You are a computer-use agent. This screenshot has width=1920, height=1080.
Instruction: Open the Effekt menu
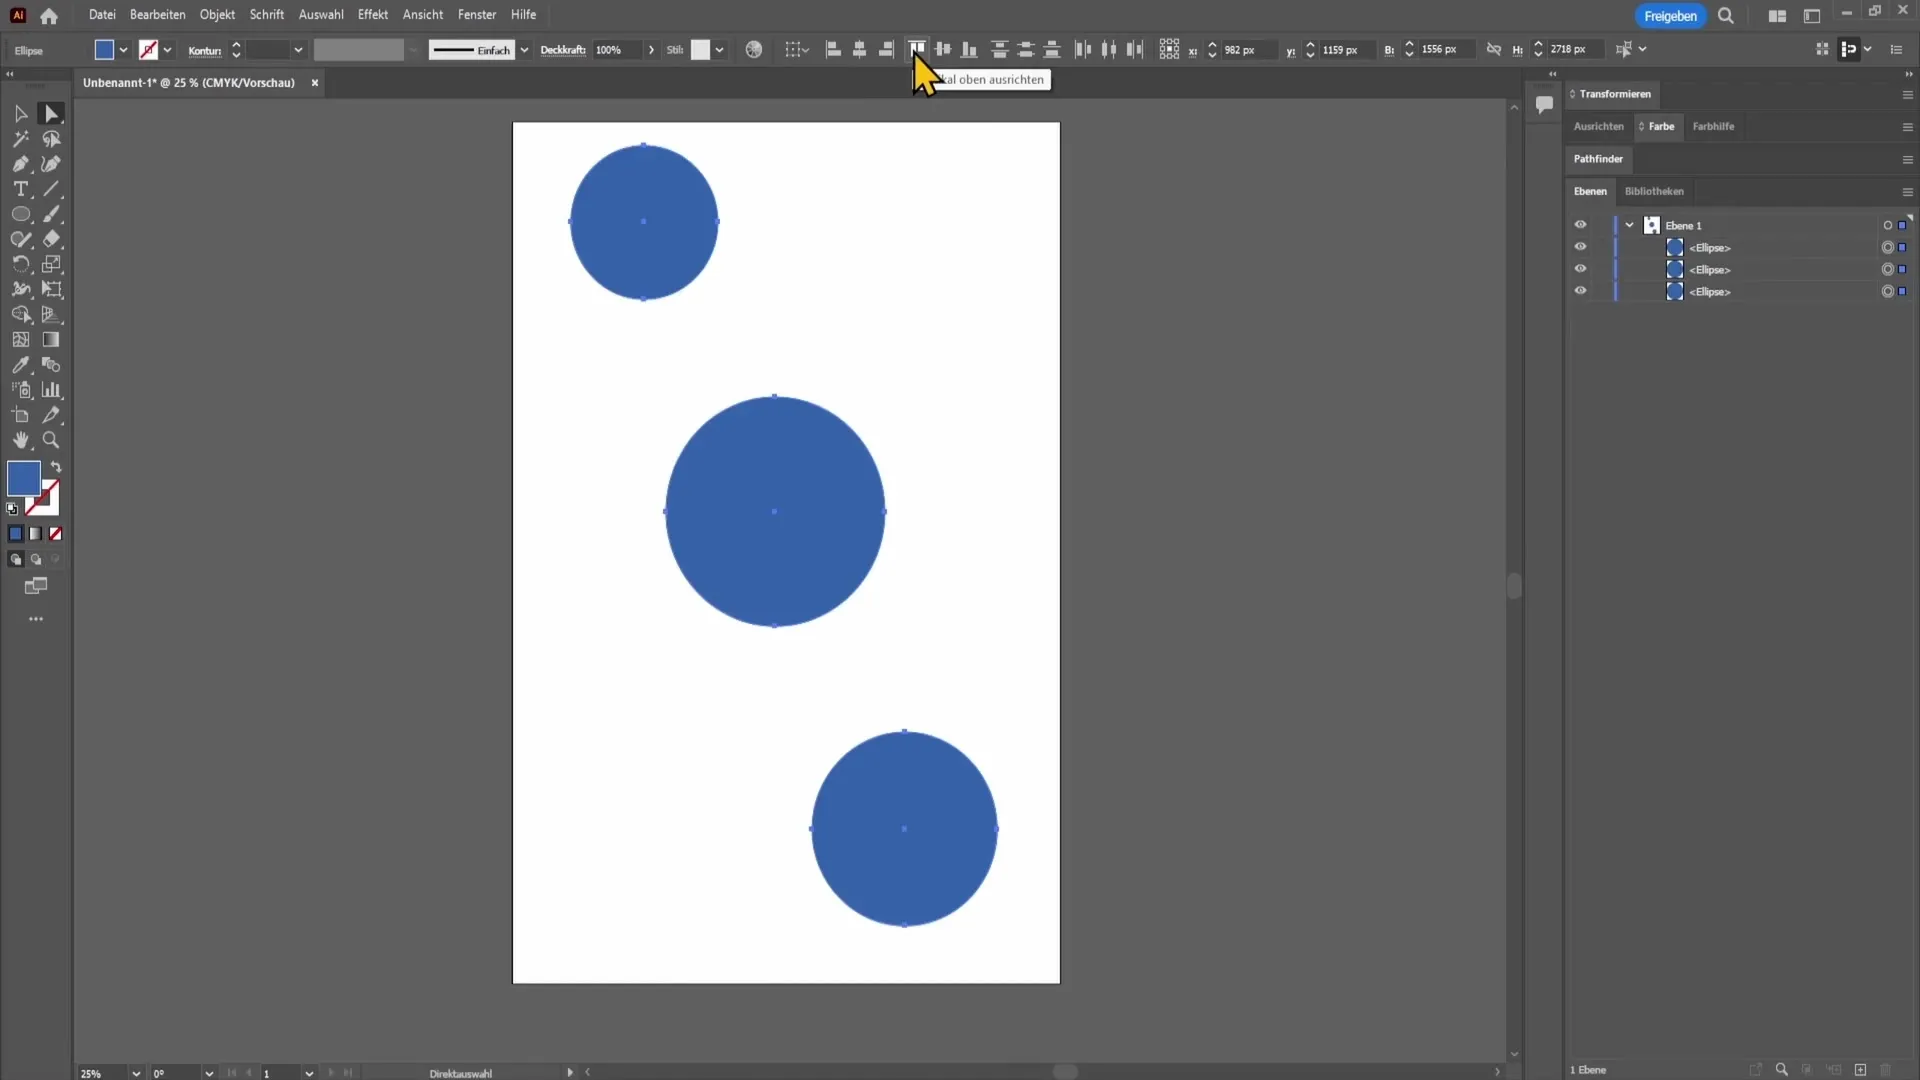point(372,15)
